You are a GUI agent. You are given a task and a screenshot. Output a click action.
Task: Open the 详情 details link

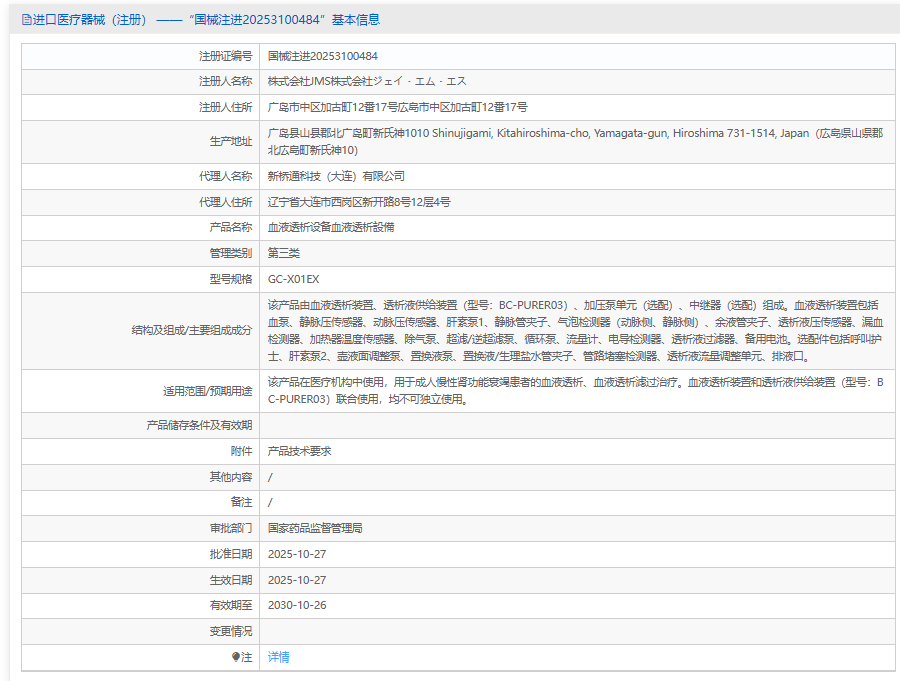click(278, 657)
